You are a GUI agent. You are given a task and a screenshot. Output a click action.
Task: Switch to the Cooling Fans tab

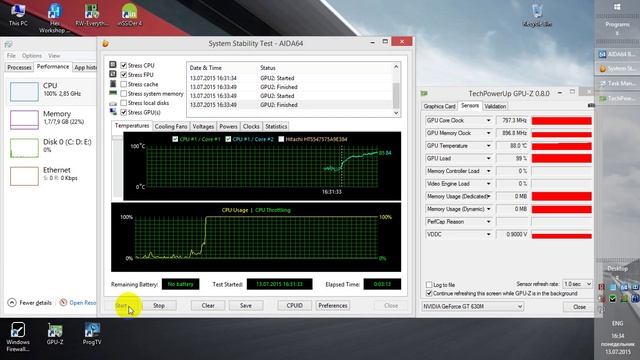click(171, 127)
